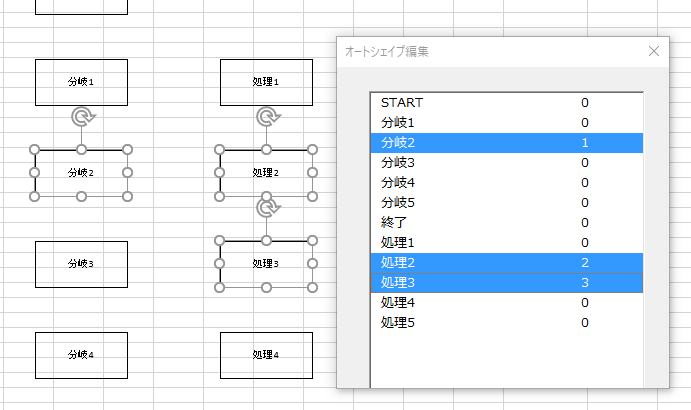Image resolution: width=691 pixels, height=410 pixels.
Task: Click the 処理1 shape on the sheet
Action: 266,82
